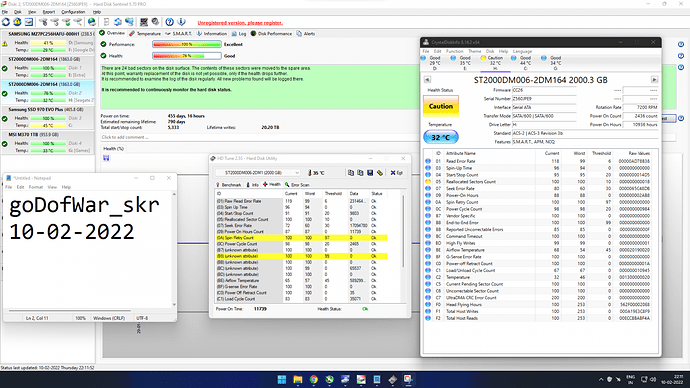Click HD Tune yellow options icon
Viewport: 690px width, 388px height.
(379, 173)
